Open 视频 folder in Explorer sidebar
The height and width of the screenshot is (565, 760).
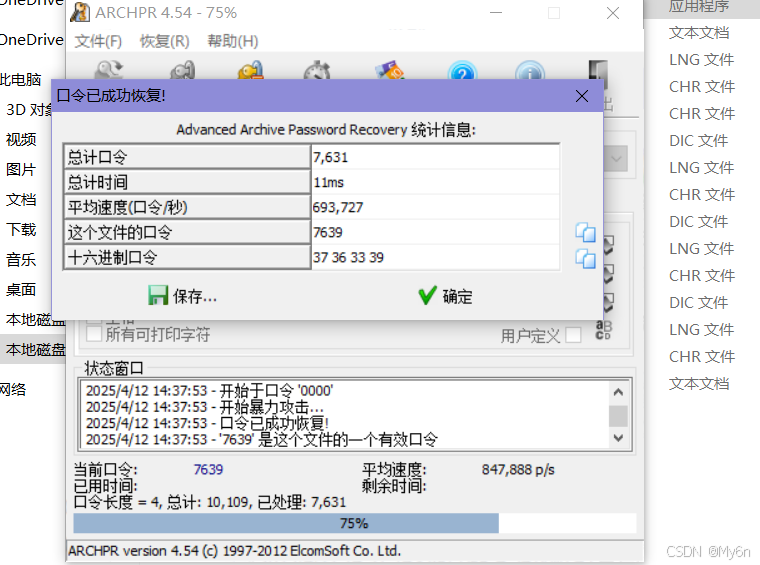(21, 140)
